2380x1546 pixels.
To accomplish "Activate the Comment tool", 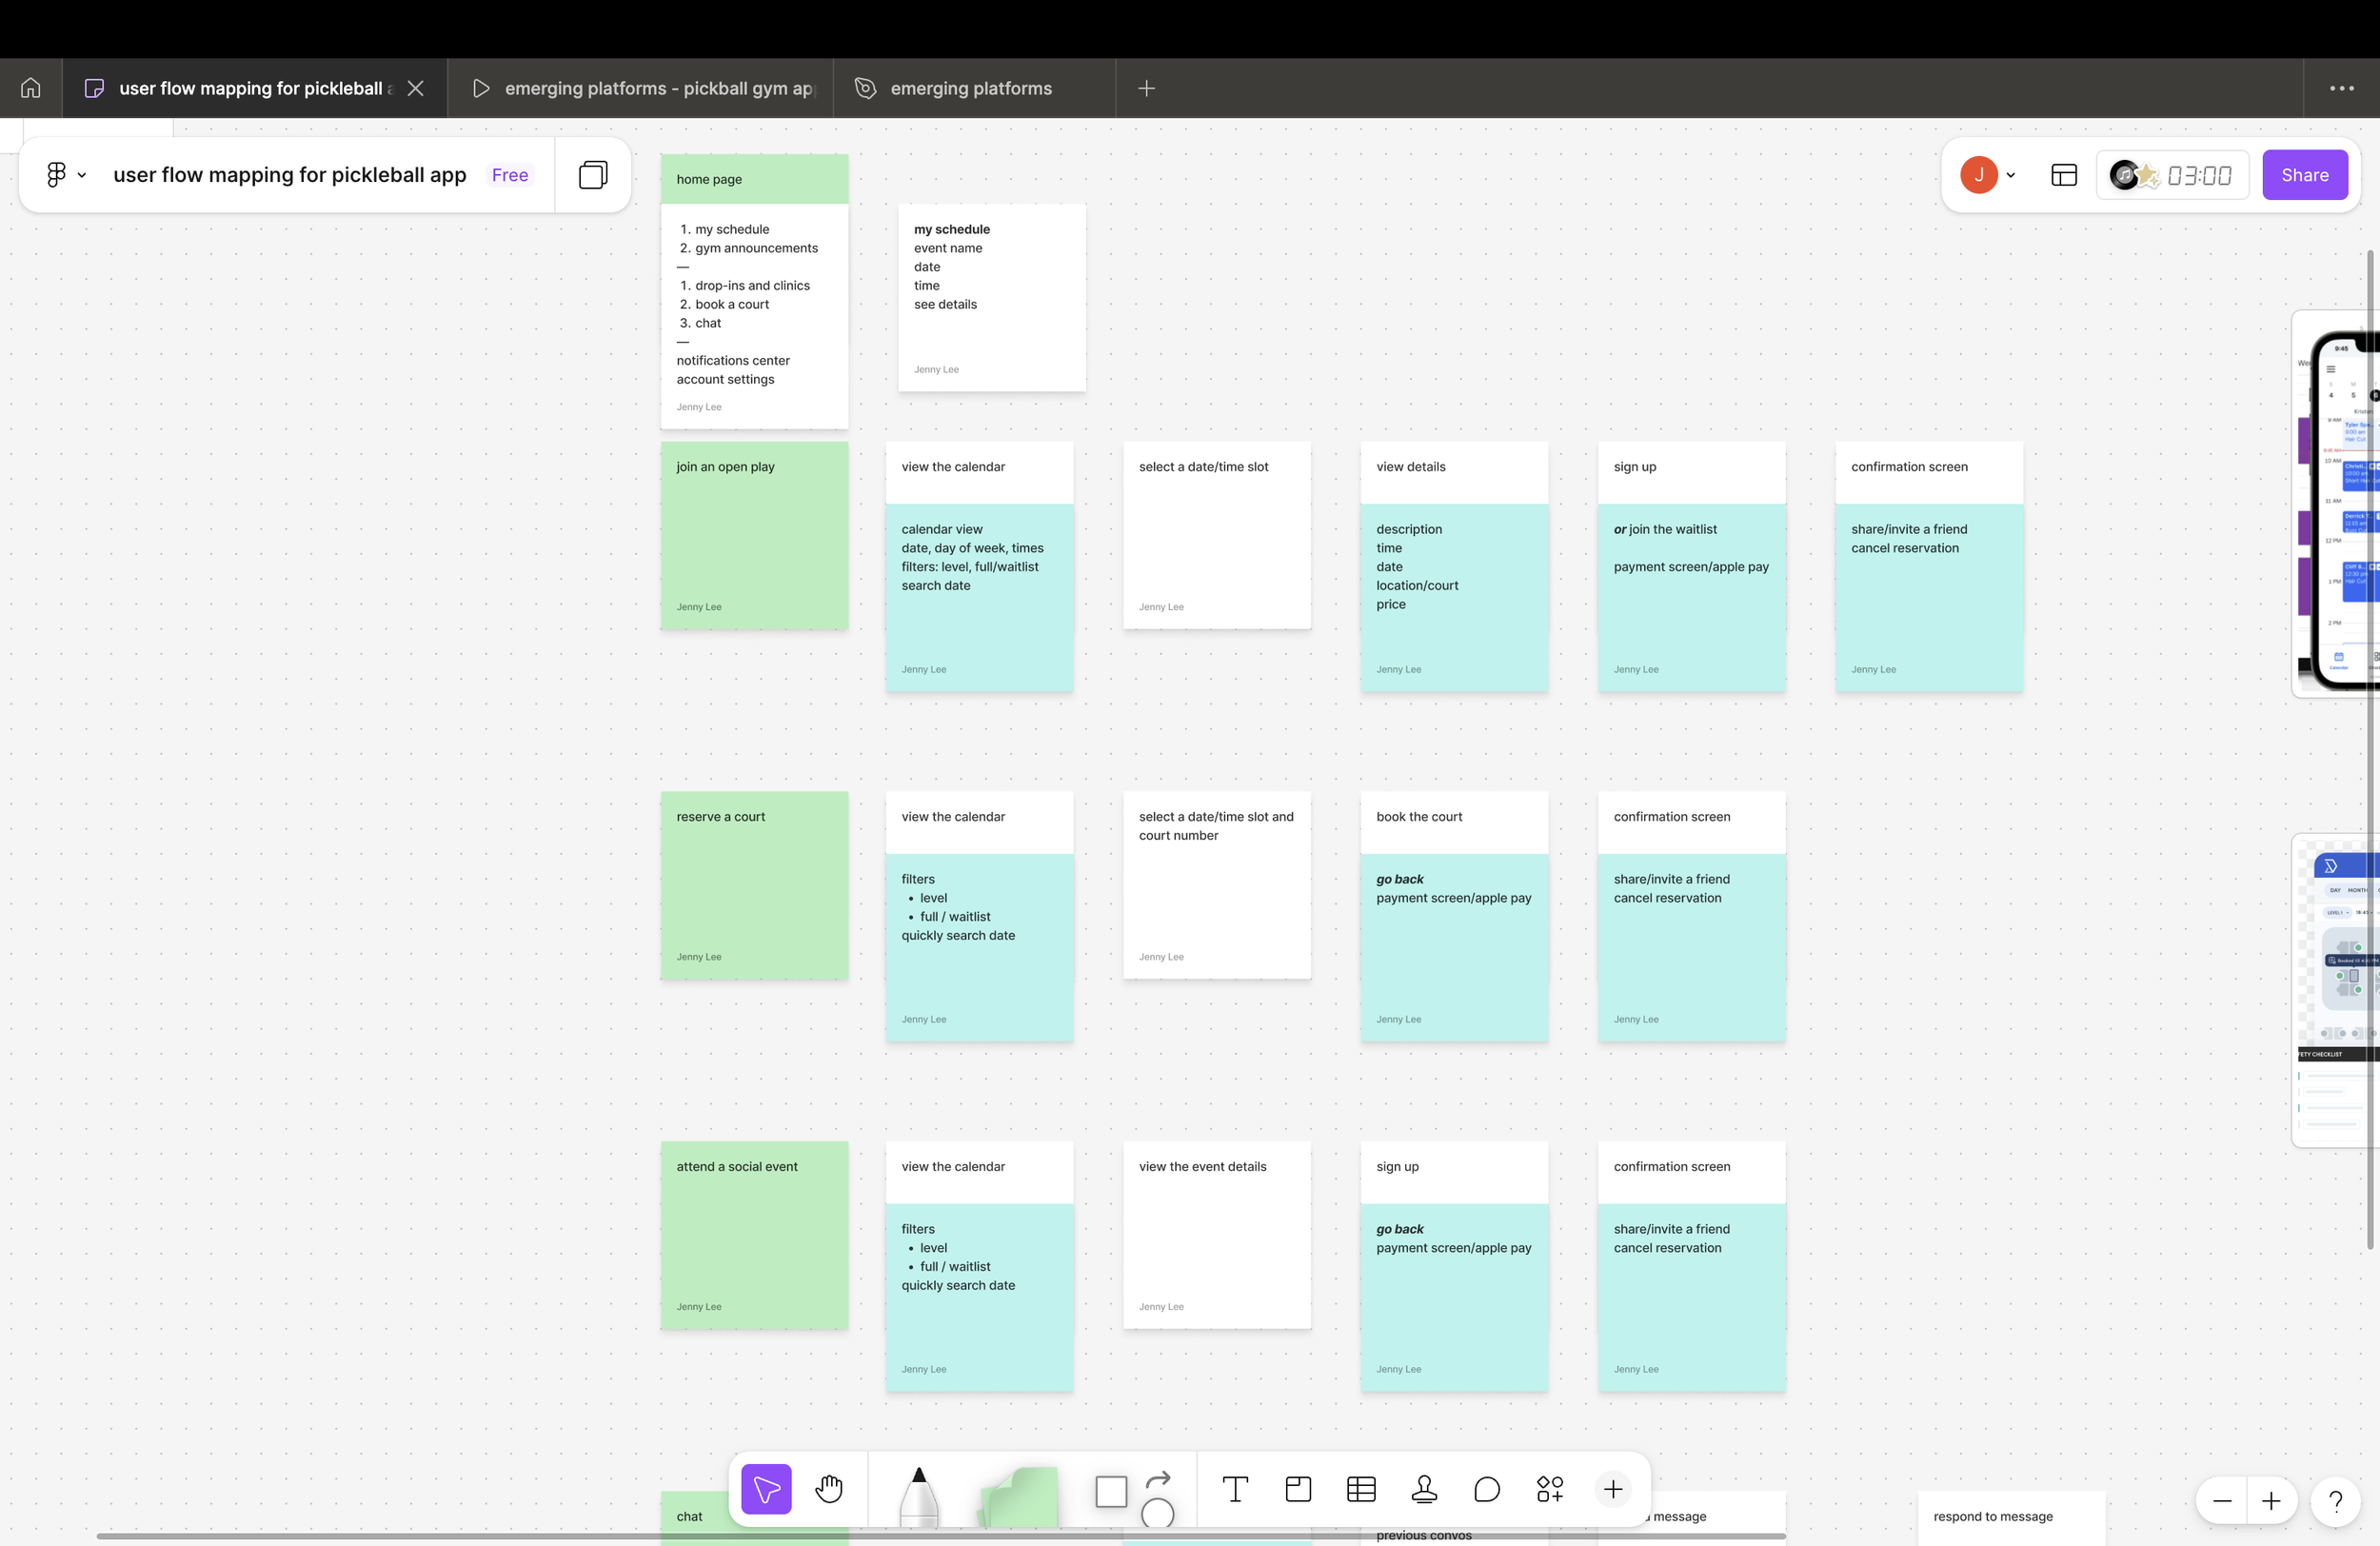I will click(x=1487, y=1490).
